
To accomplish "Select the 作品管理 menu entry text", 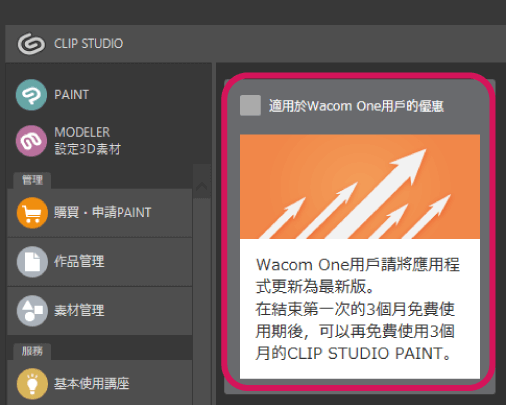I will [x=79, y=262].
